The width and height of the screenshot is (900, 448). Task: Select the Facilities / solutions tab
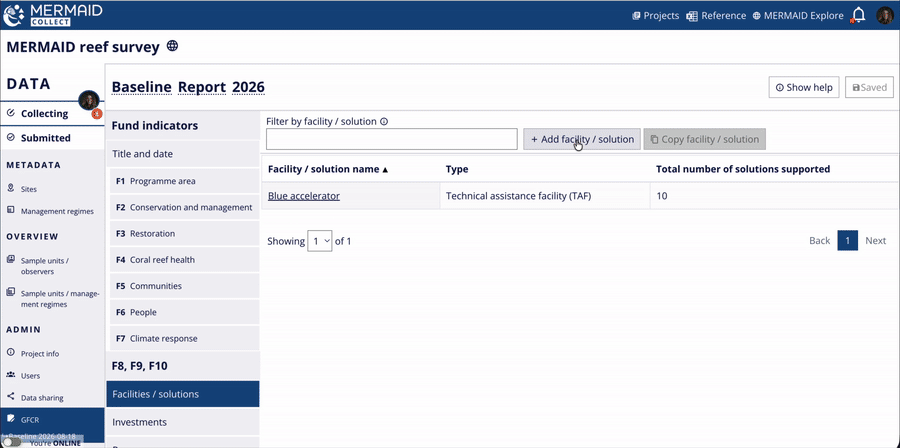click(183, 394)
